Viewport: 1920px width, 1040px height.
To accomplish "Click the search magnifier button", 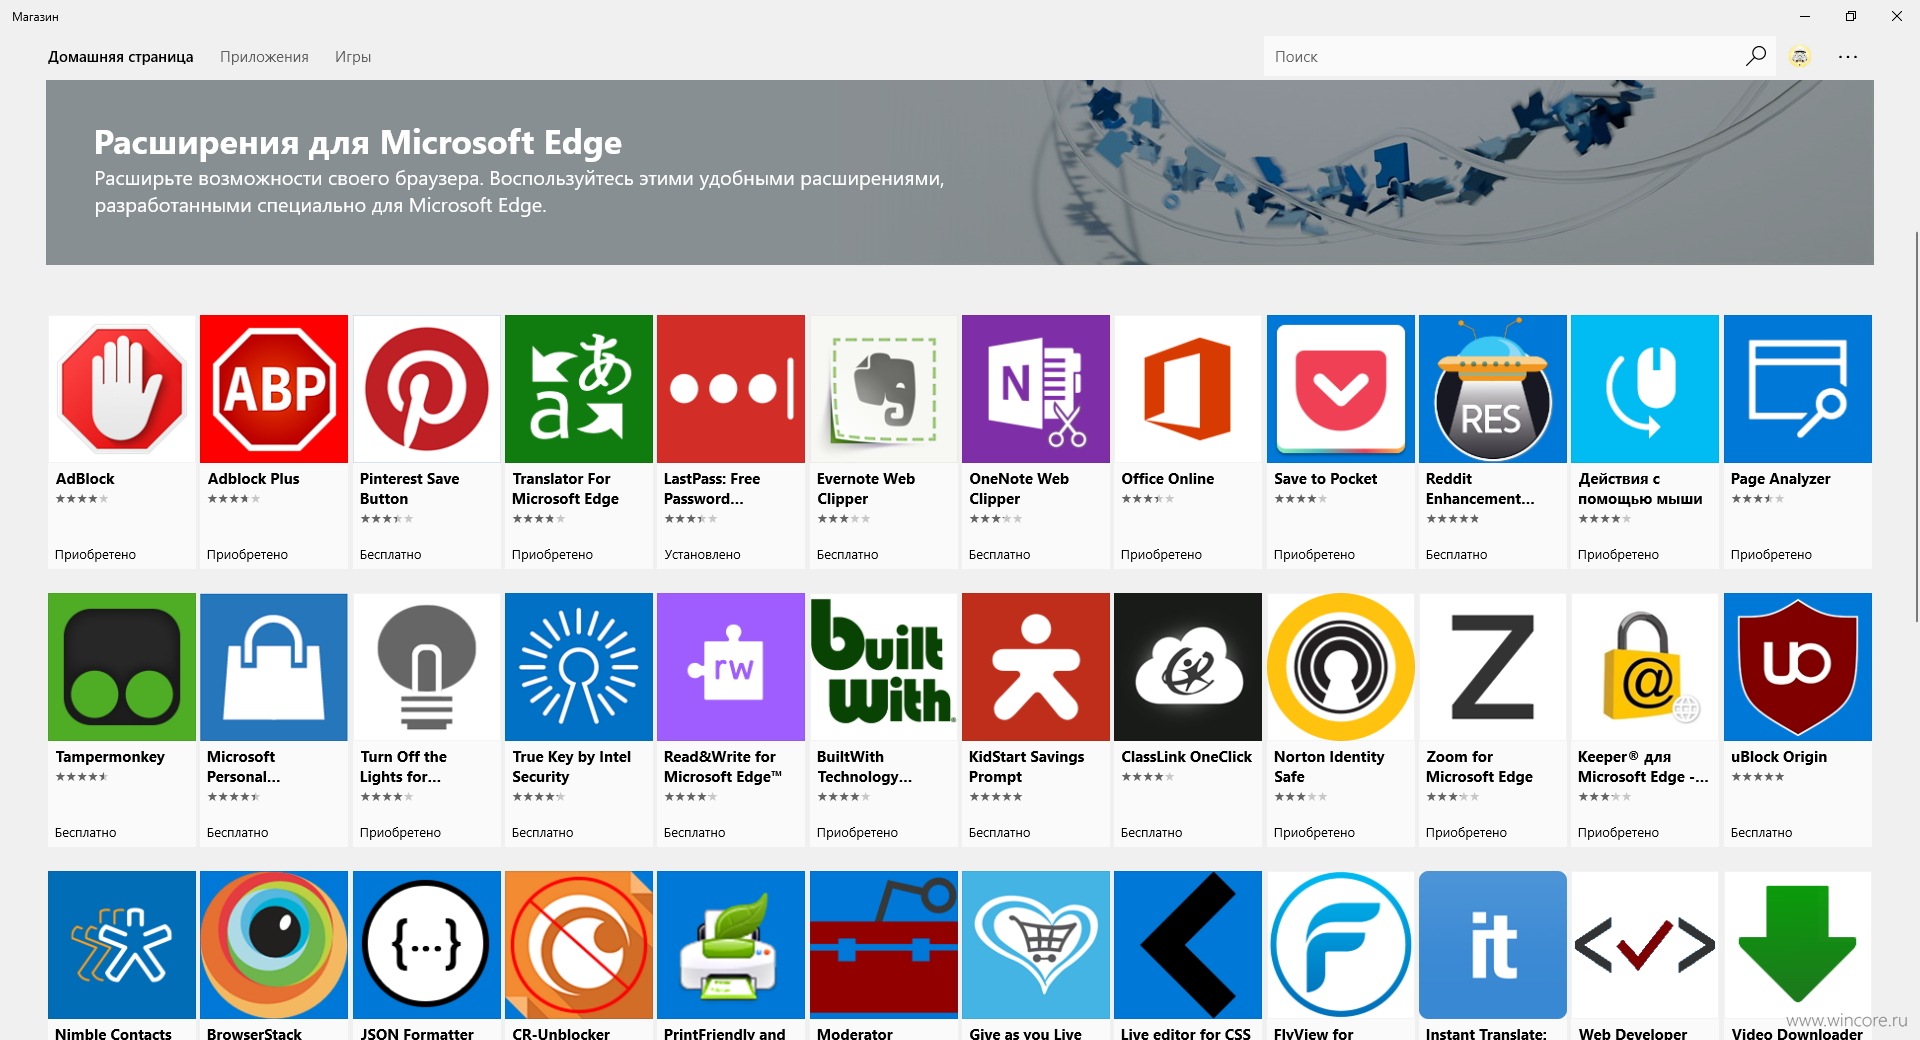I will coord(1756,56).
